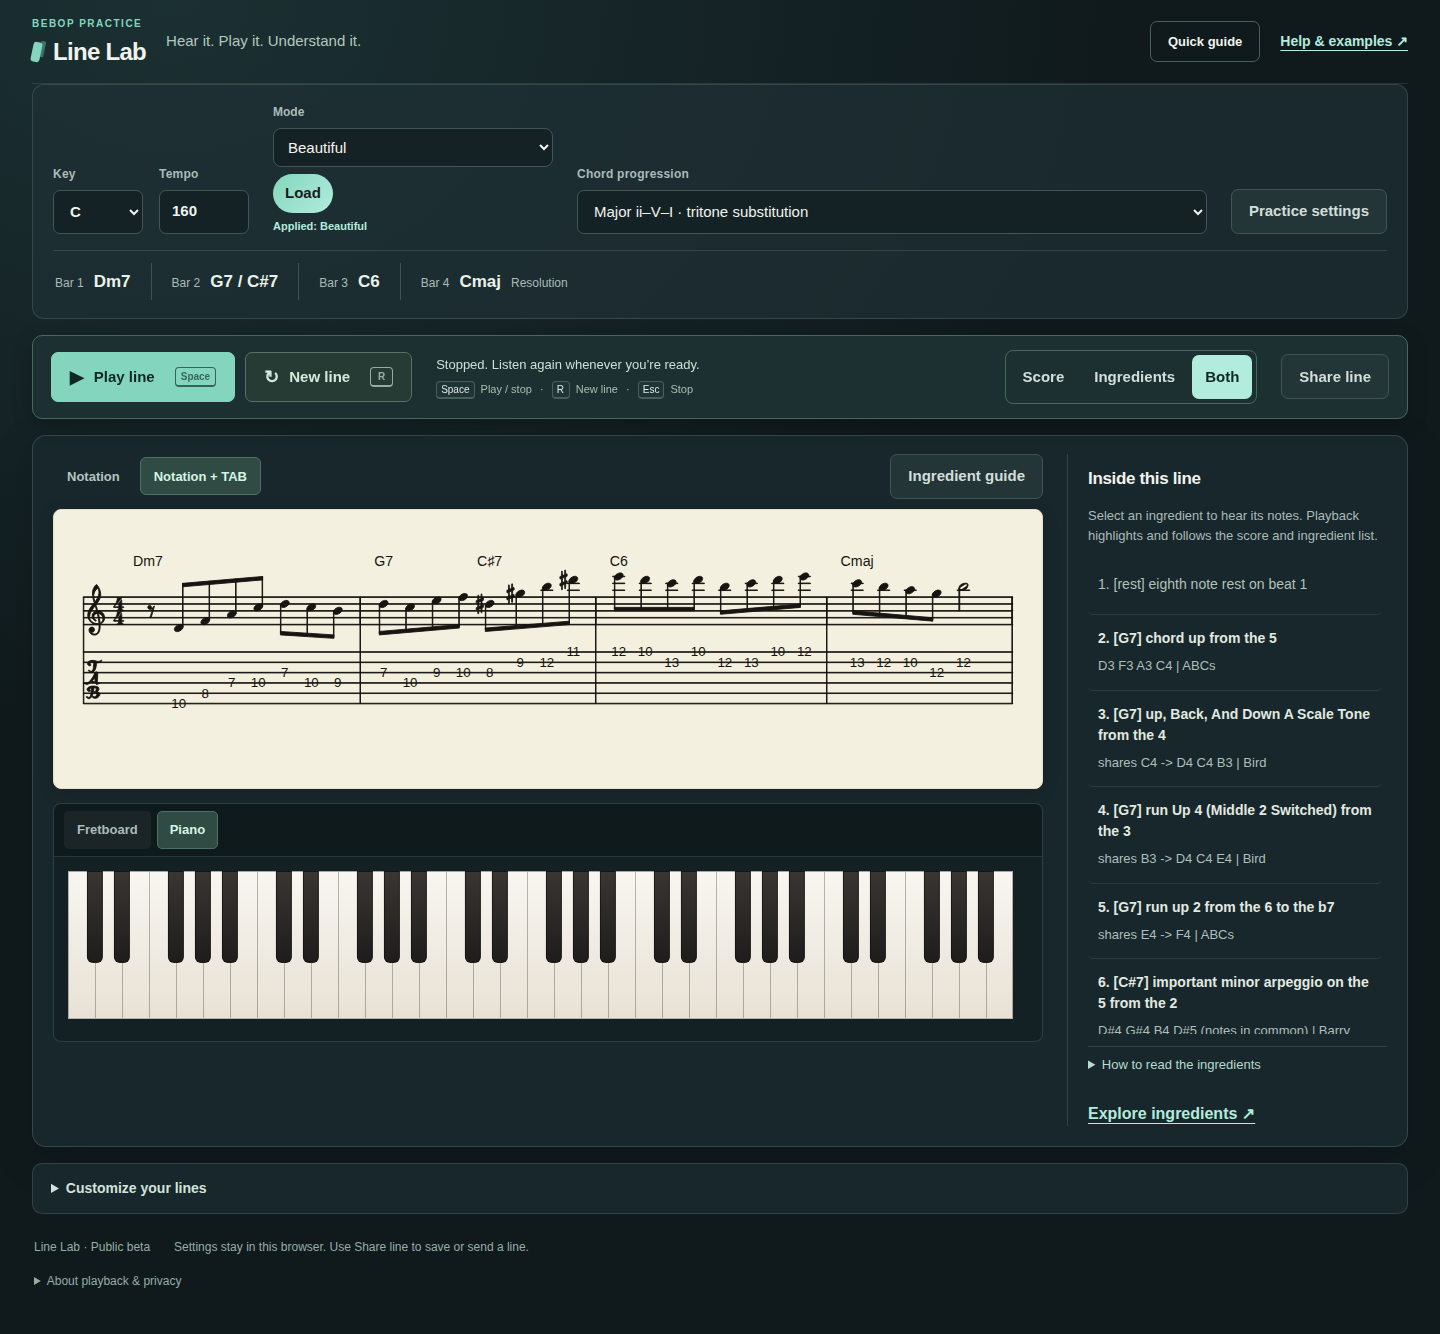1440x1334 pixels.
Task: Click the Esc Stop shortcut hint
Action: tap(666, 389)
